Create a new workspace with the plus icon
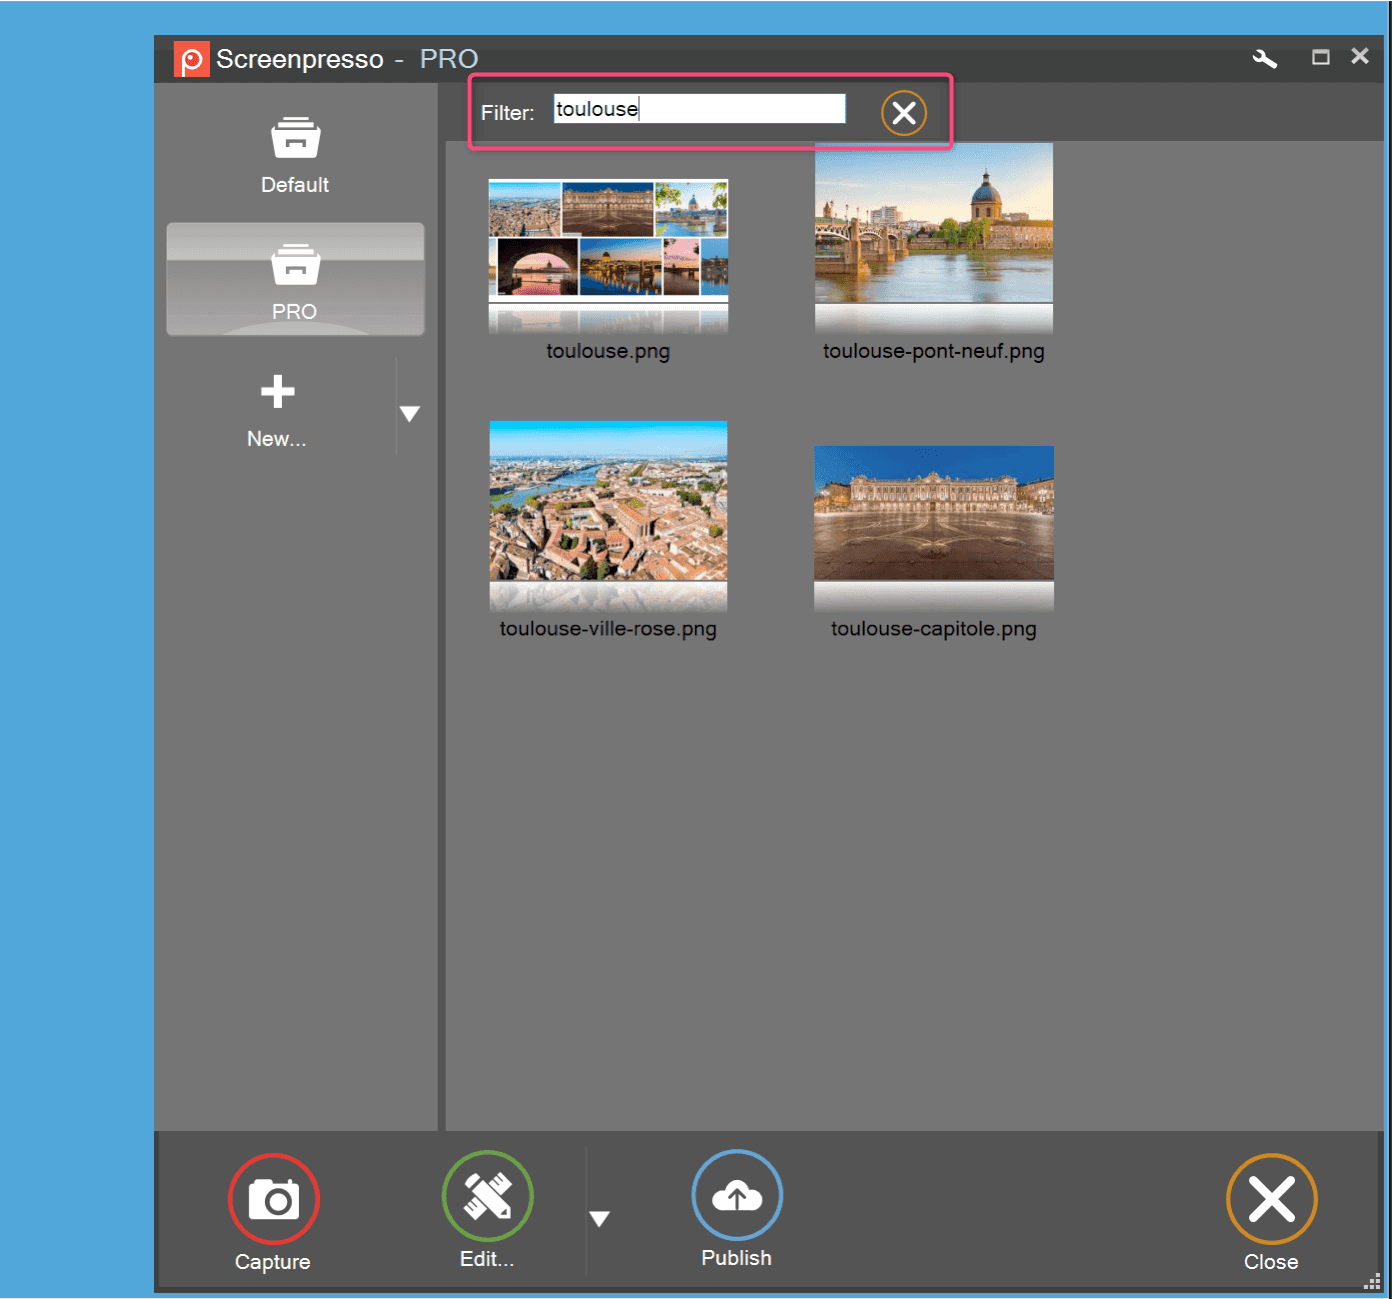The height and width of the screenshot is (1299, 1393). (277, 393)
